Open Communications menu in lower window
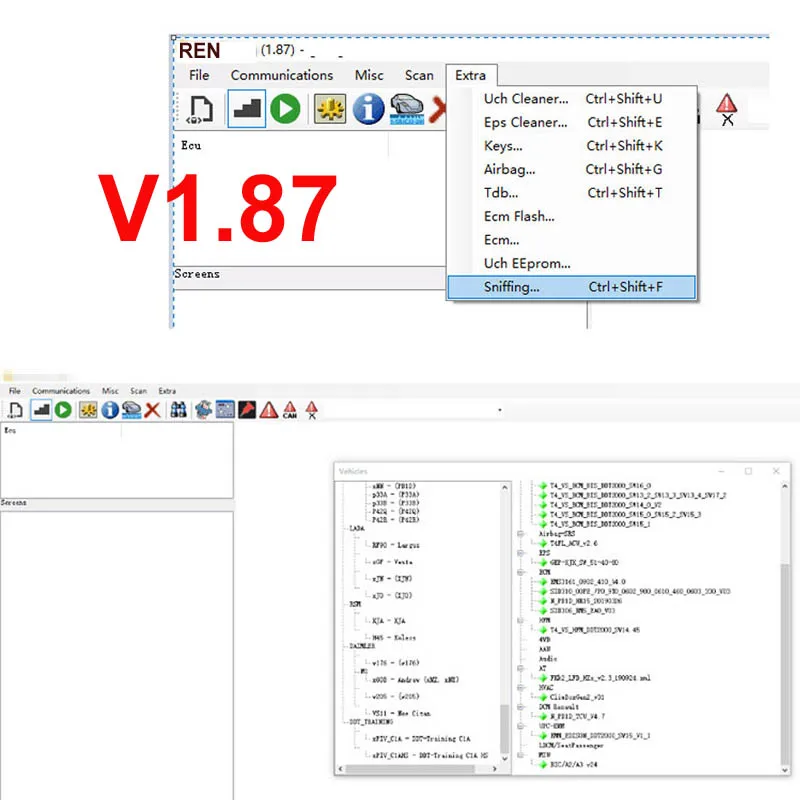This screenshot has width=800, height=800. tap(61, 391)
